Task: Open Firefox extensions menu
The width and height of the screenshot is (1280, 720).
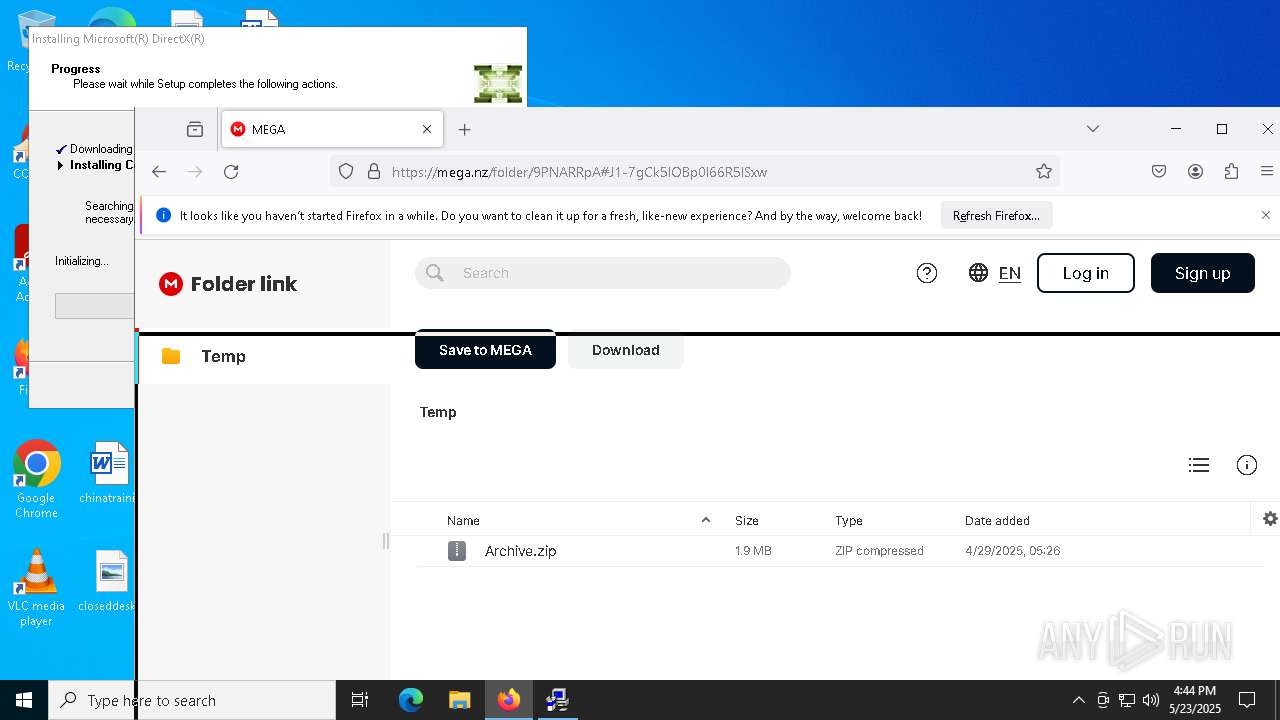Action: coord(1231,172)
